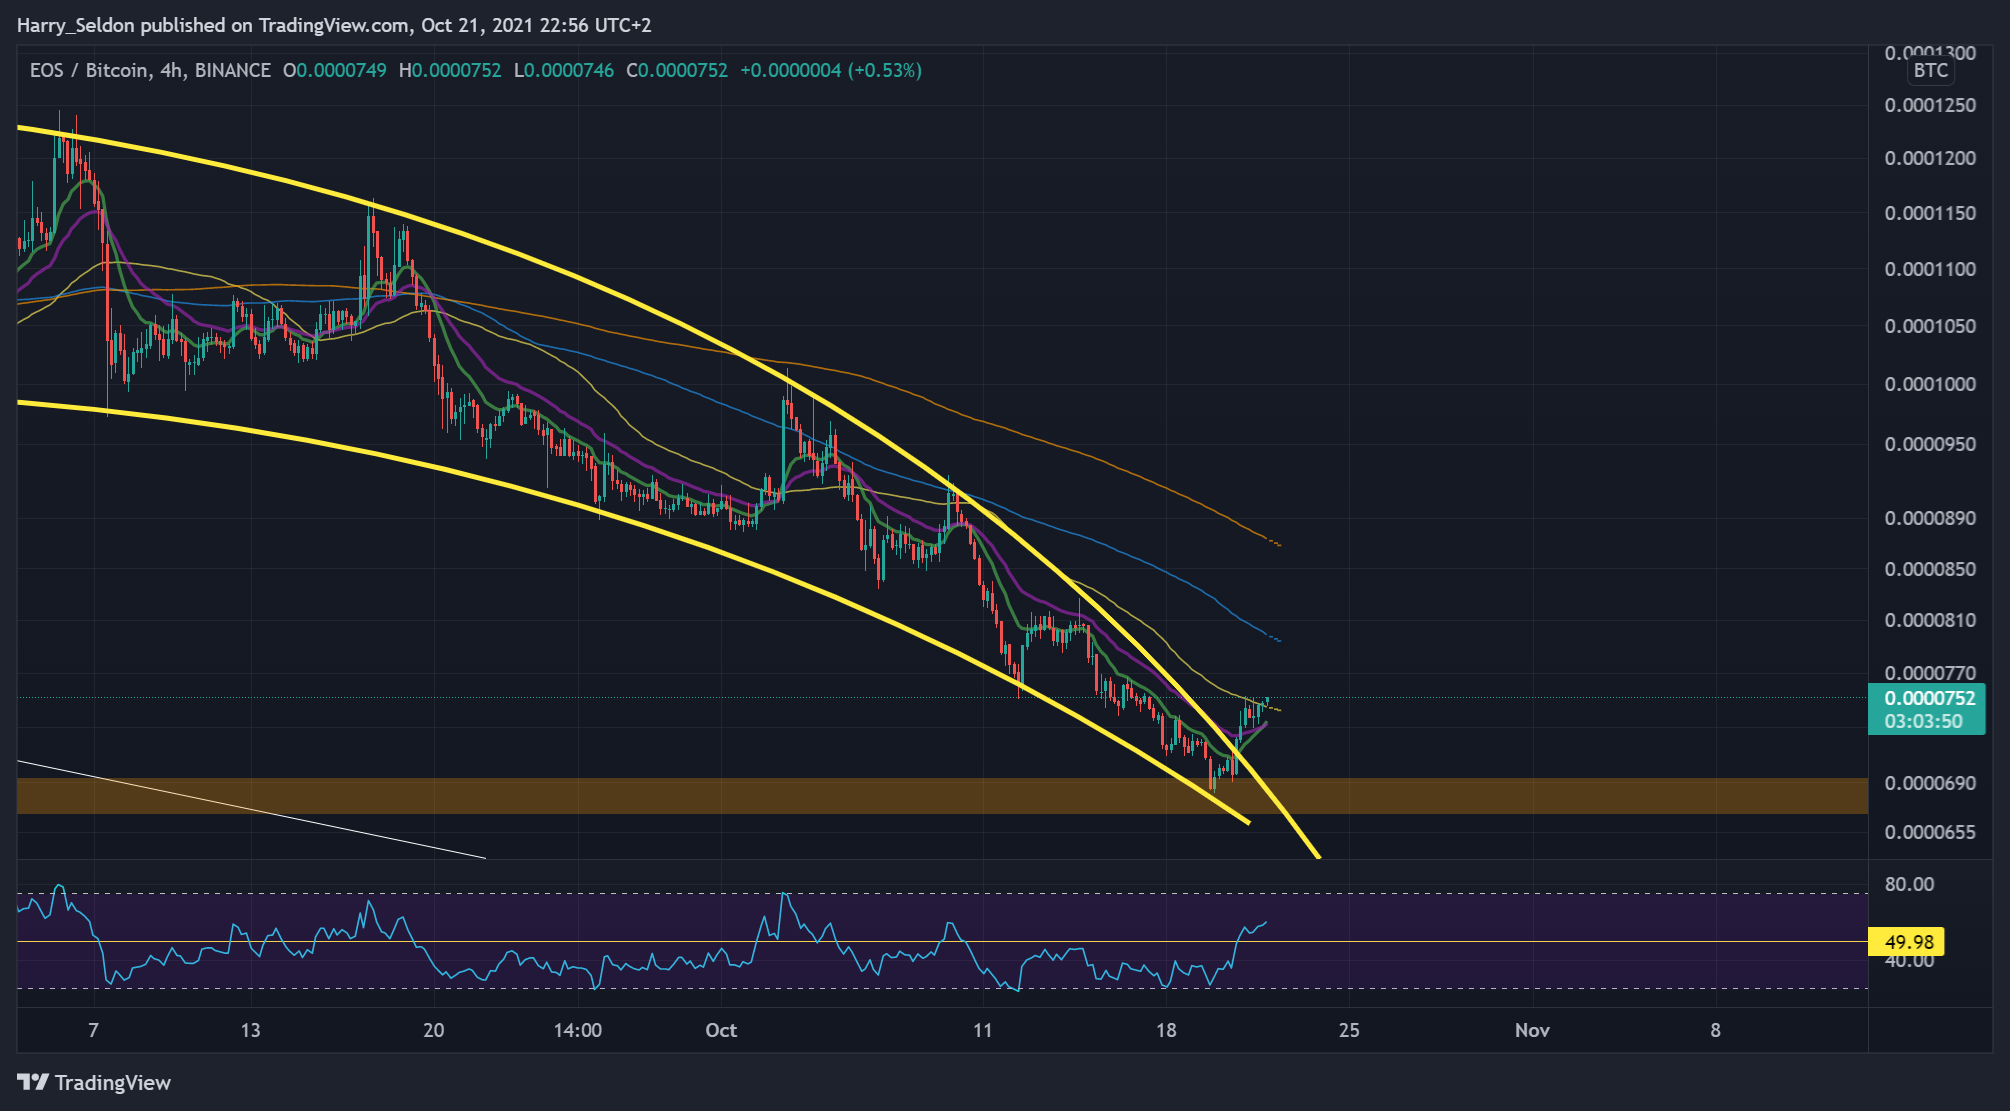The height and width of the screenshot is (1111, 2010).
Task: Click the 20 date label on time axis
Action: pyautogui.click(x=434, y=1030)
